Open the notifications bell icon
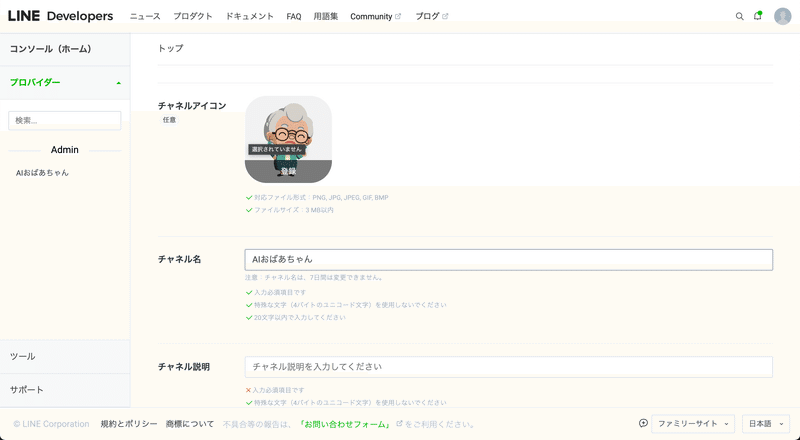800x440 pixels. pos(758,16)
